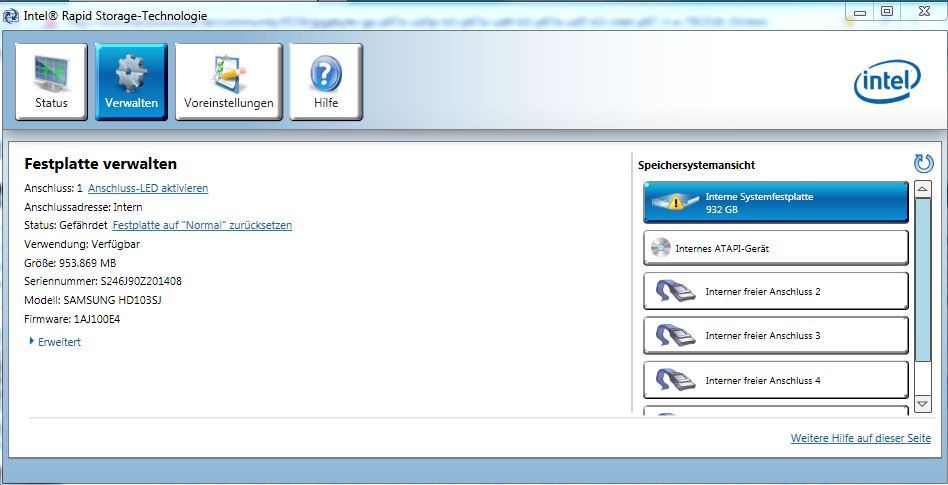Click the model text SAMSUNG HD103SJ
Viewport: 948px width, 485px height.
pos(112,300)
